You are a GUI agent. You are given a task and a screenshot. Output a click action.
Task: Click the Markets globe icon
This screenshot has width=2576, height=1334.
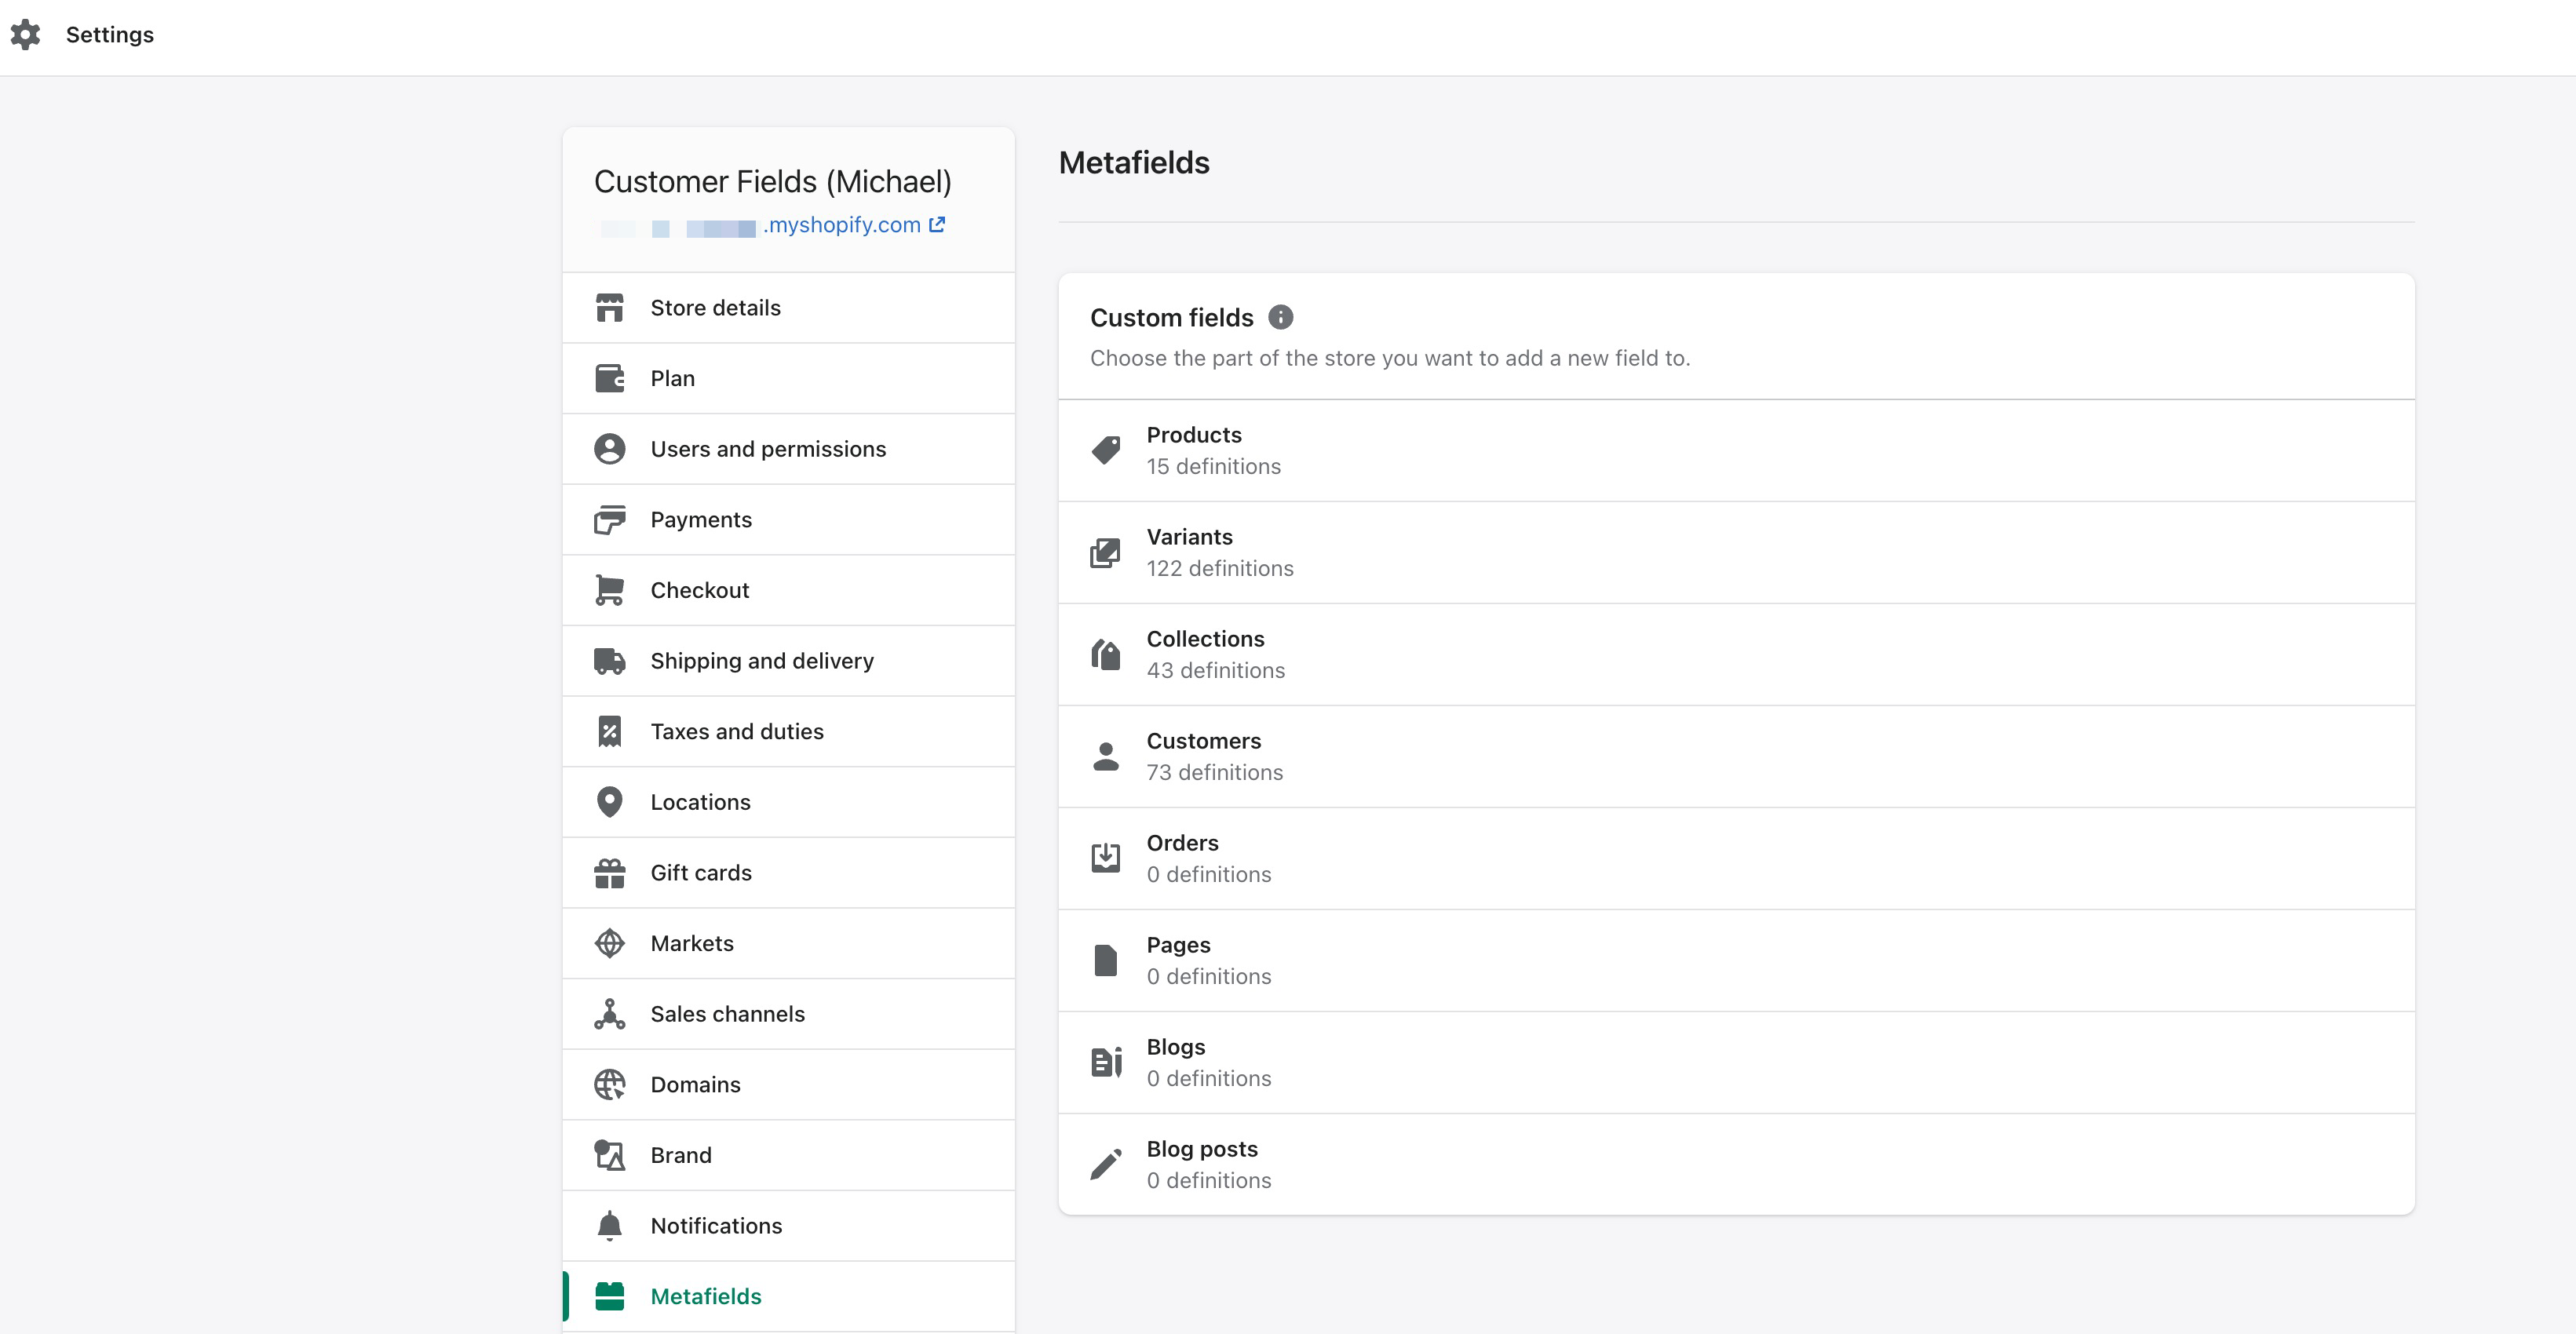609,943
